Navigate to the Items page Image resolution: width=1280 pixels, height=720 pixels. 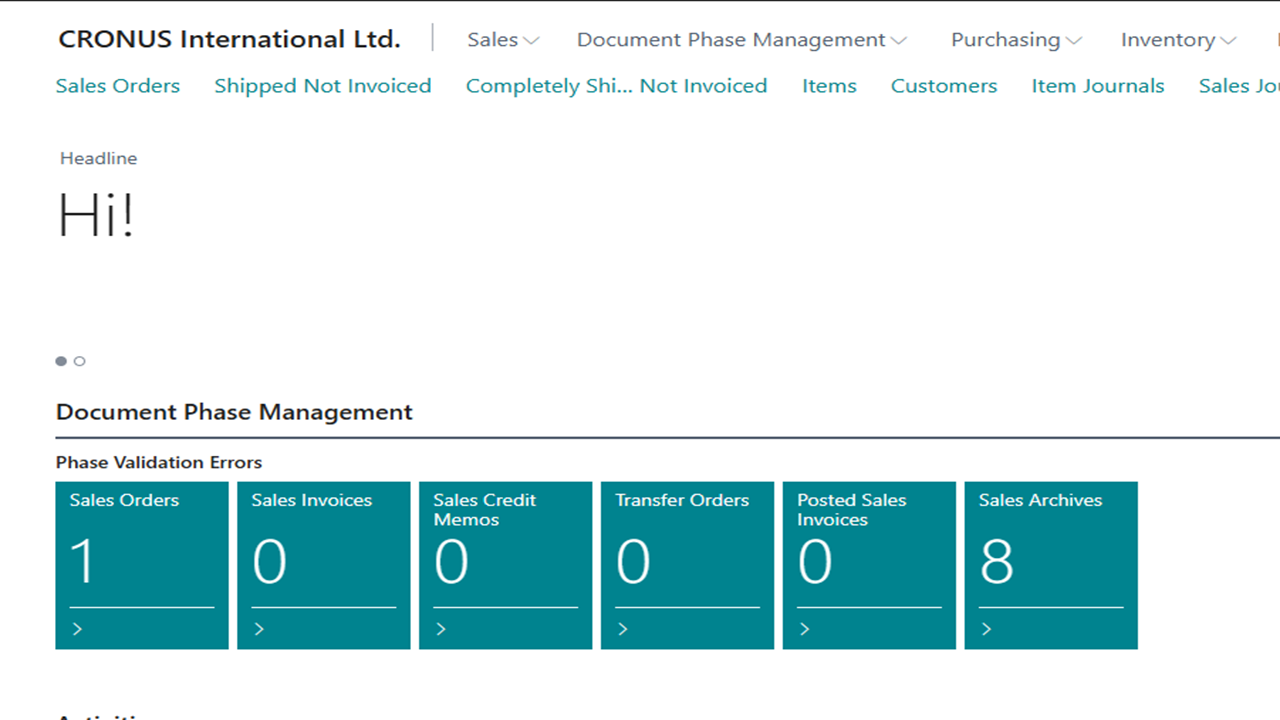pyautogui.click(x=829, y=86)
